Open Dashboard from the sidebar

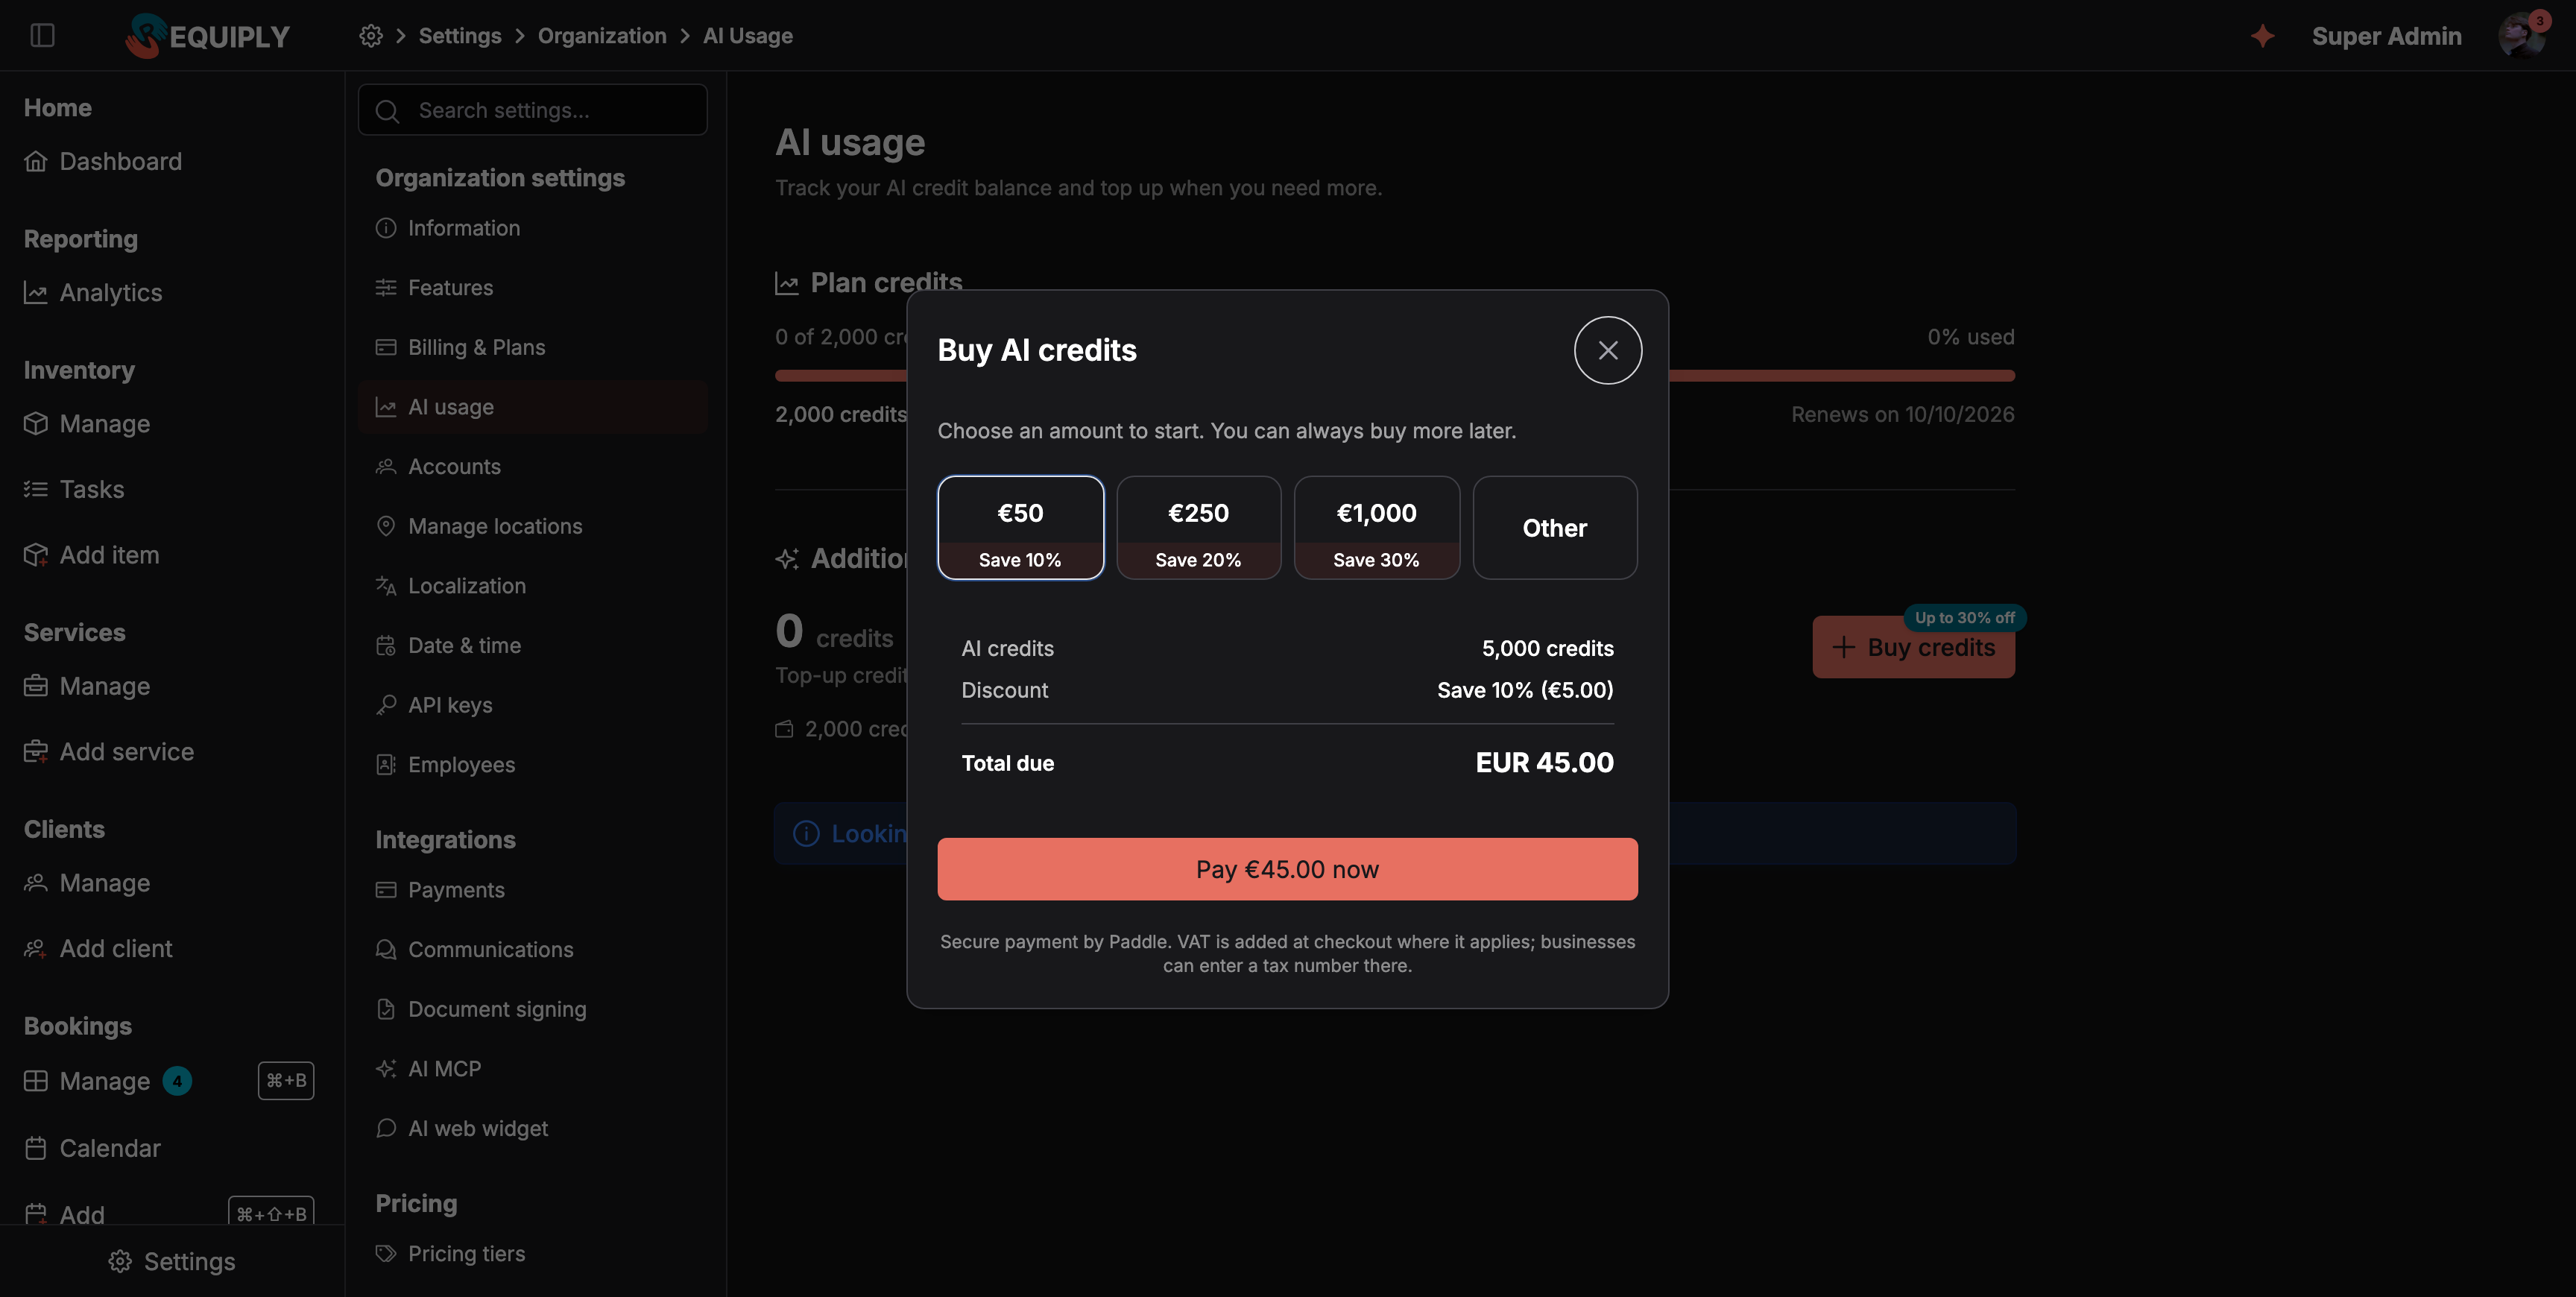[x=104, y=161]
